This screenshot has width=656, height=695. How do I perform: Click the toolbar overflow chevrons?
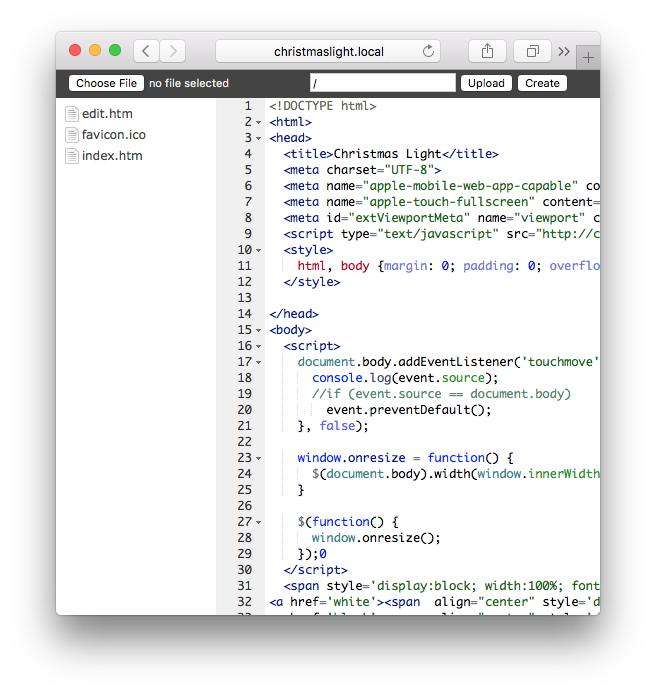[564, 51]
